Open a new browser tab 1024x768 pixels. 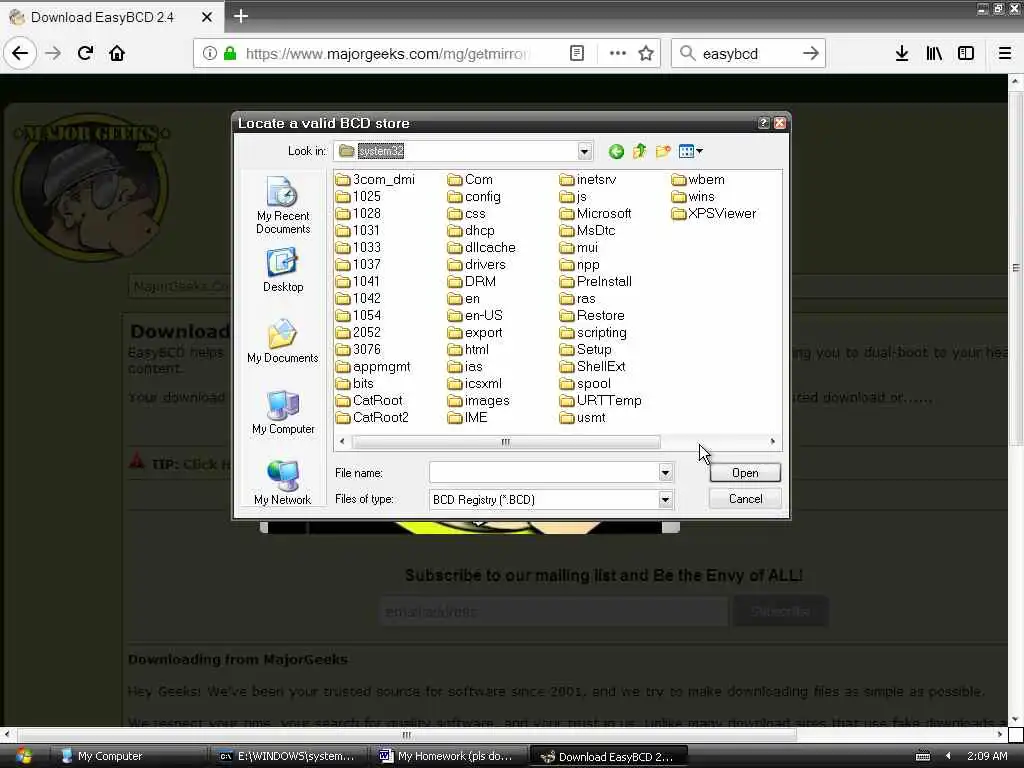click(241, 16)
